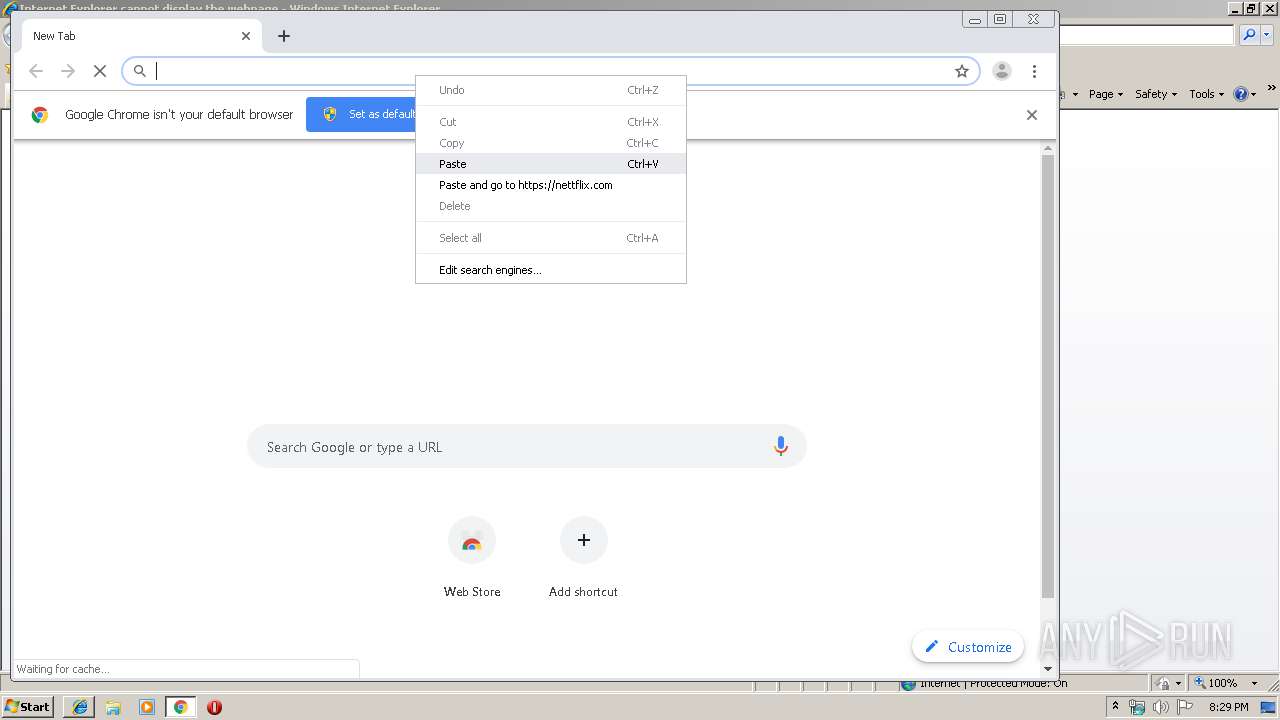Open Internet Explorer from the taskbar
Image resolution: width=1280 pixels, height=720 pixels.
point(80,707)
